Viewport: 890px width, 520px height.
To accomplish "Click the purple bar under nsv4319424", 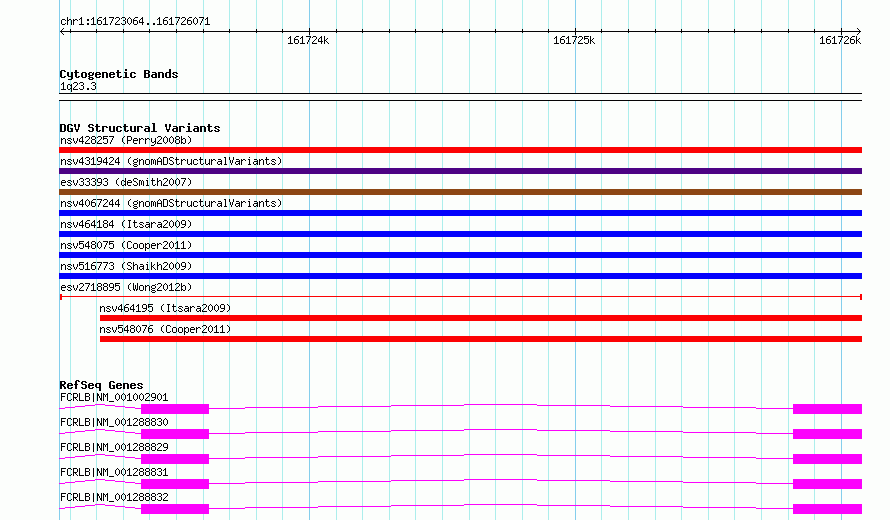I will coord(460,171).
